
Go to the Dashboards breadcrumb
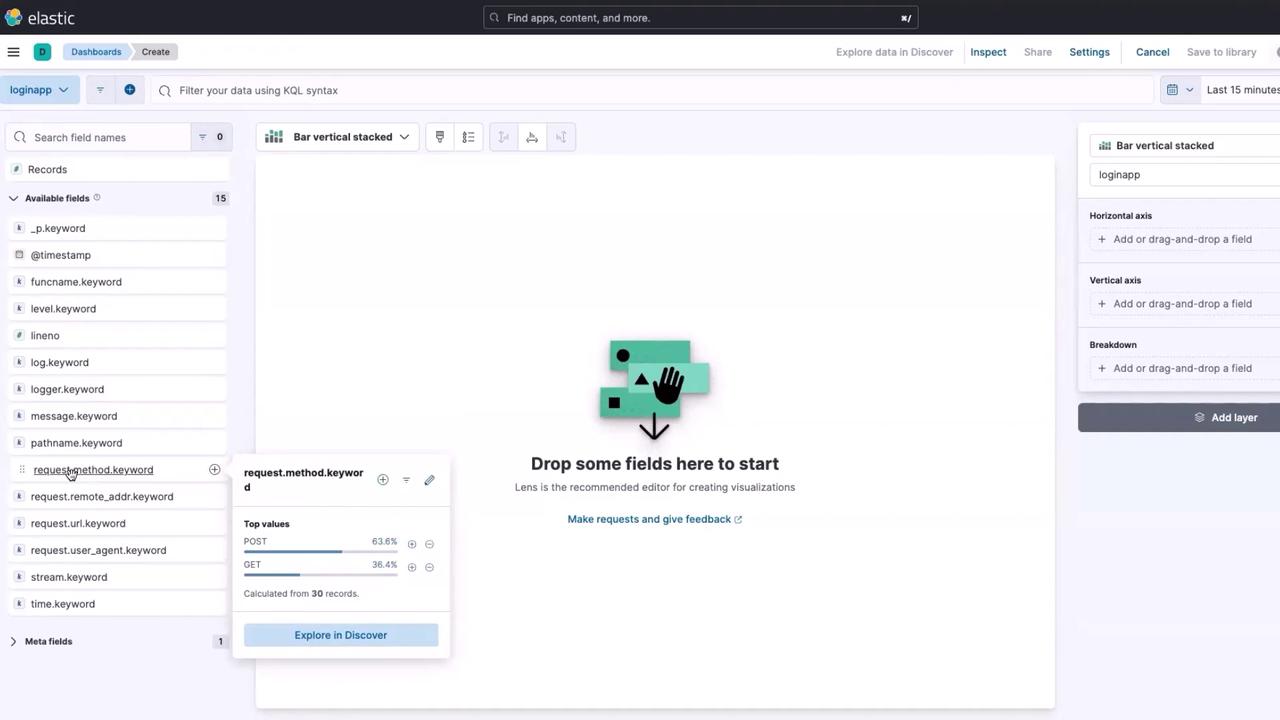pyautogui.click(x=96, y=52)
